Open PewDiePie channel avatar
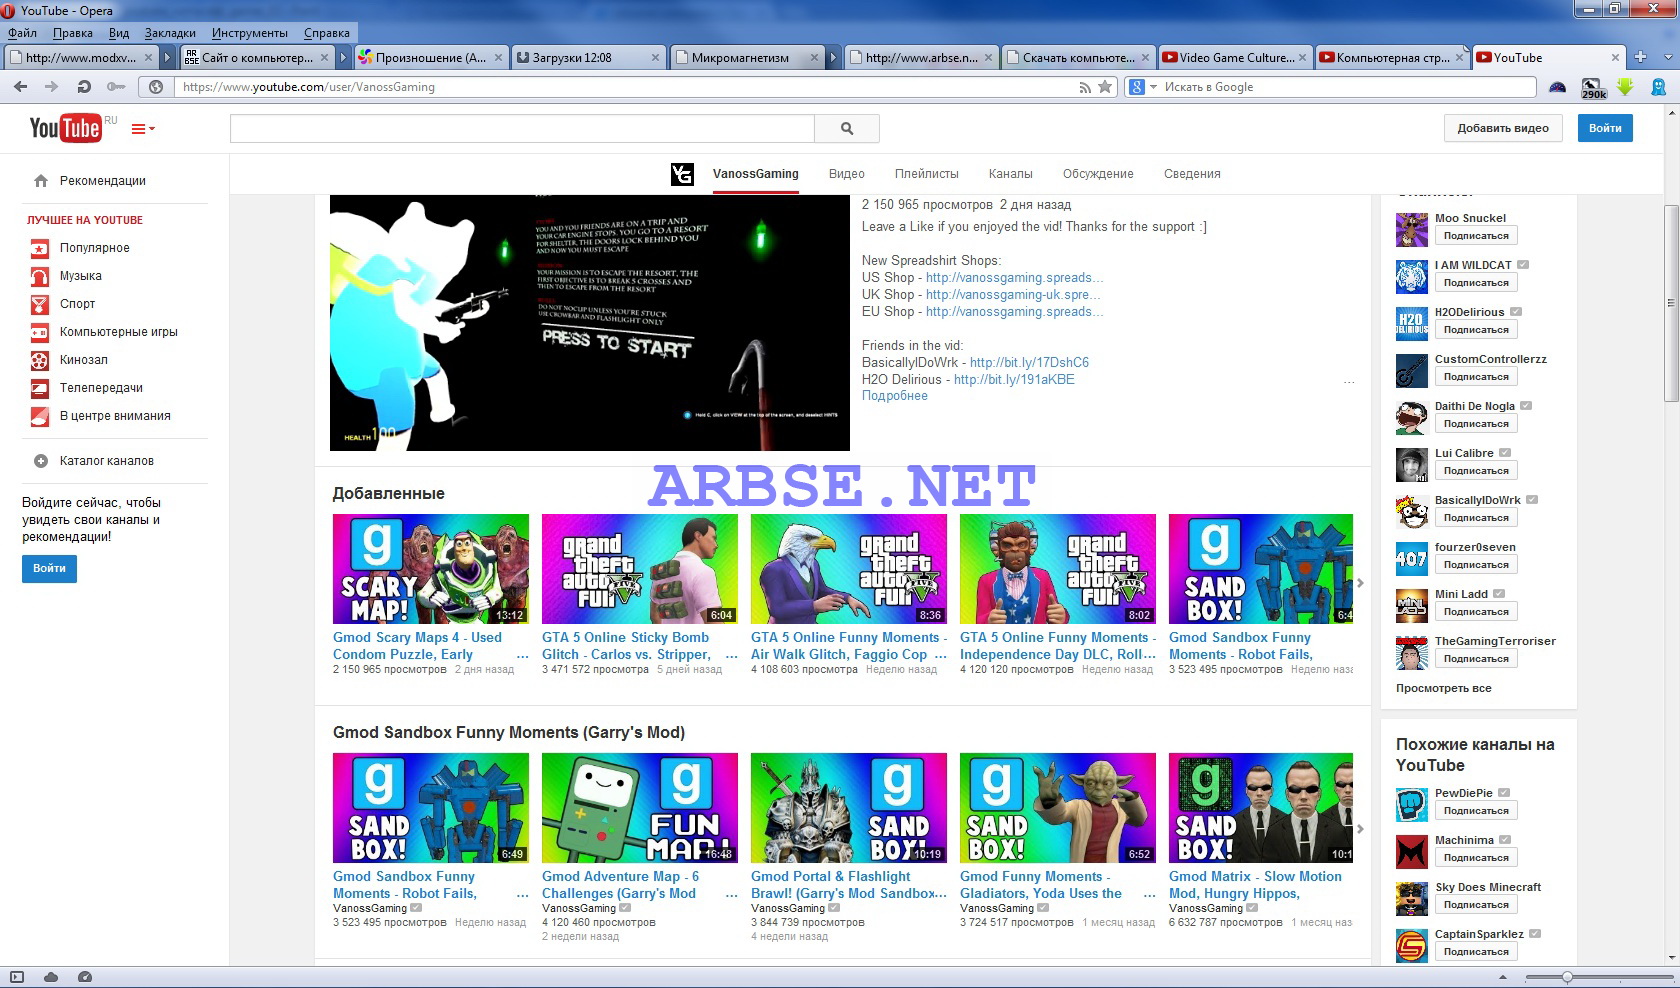Screen dimensions: 1680x988 (1412, 805)
